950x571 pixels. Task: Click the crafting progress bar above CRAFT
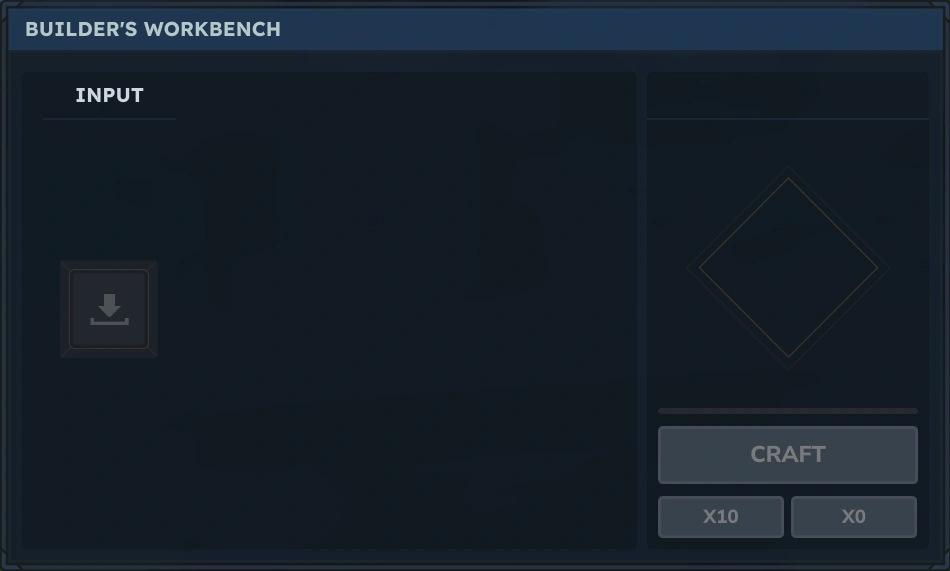[788, 411]
